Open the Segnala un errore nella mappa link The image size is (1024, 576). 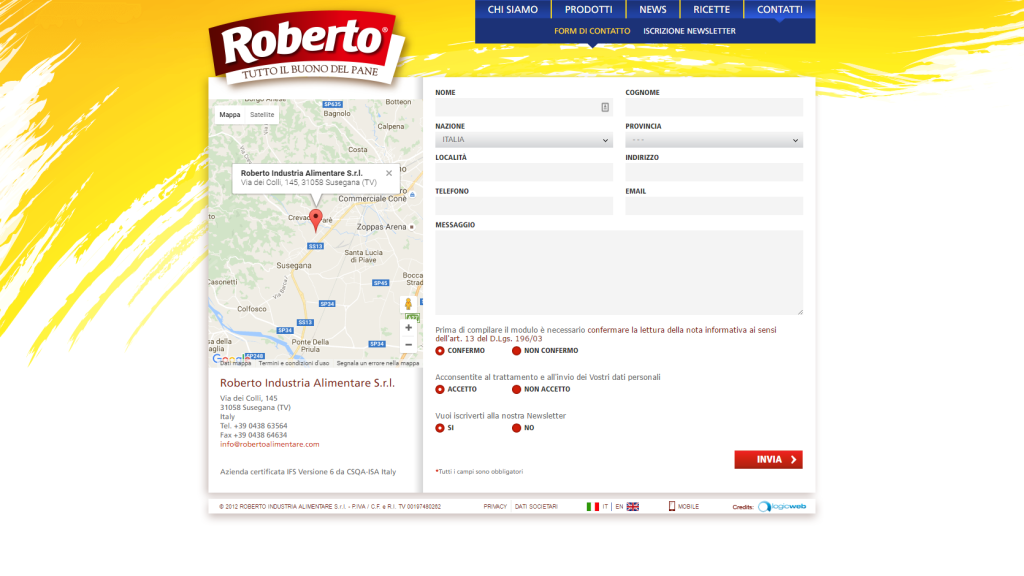(x=377, y=363)
